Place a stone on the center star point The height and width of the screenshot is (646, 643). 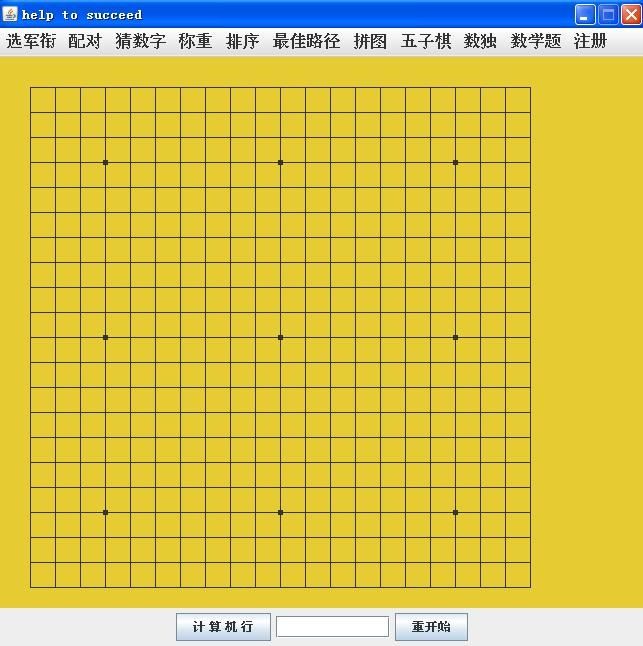[281, 337]
